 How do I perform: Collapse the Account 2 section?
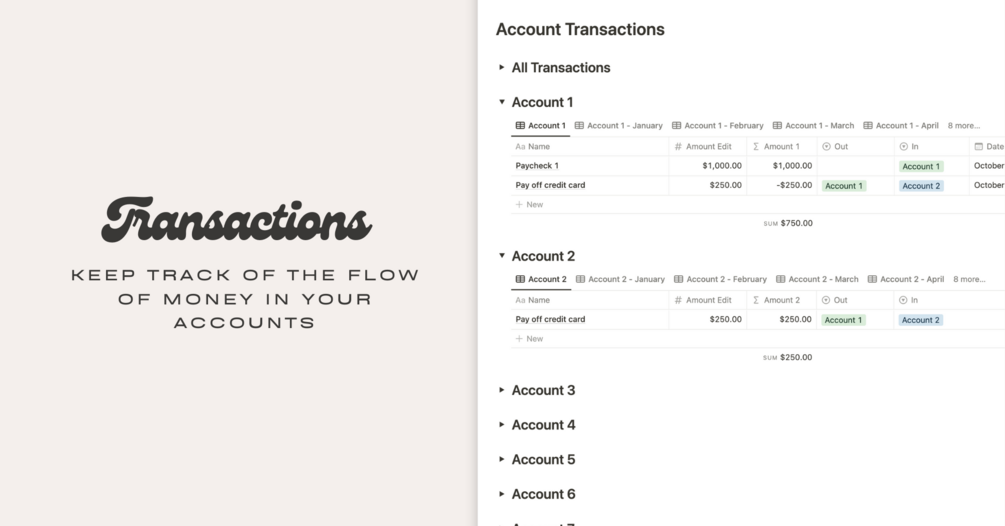pyautogui.click(x=502, y=256)
